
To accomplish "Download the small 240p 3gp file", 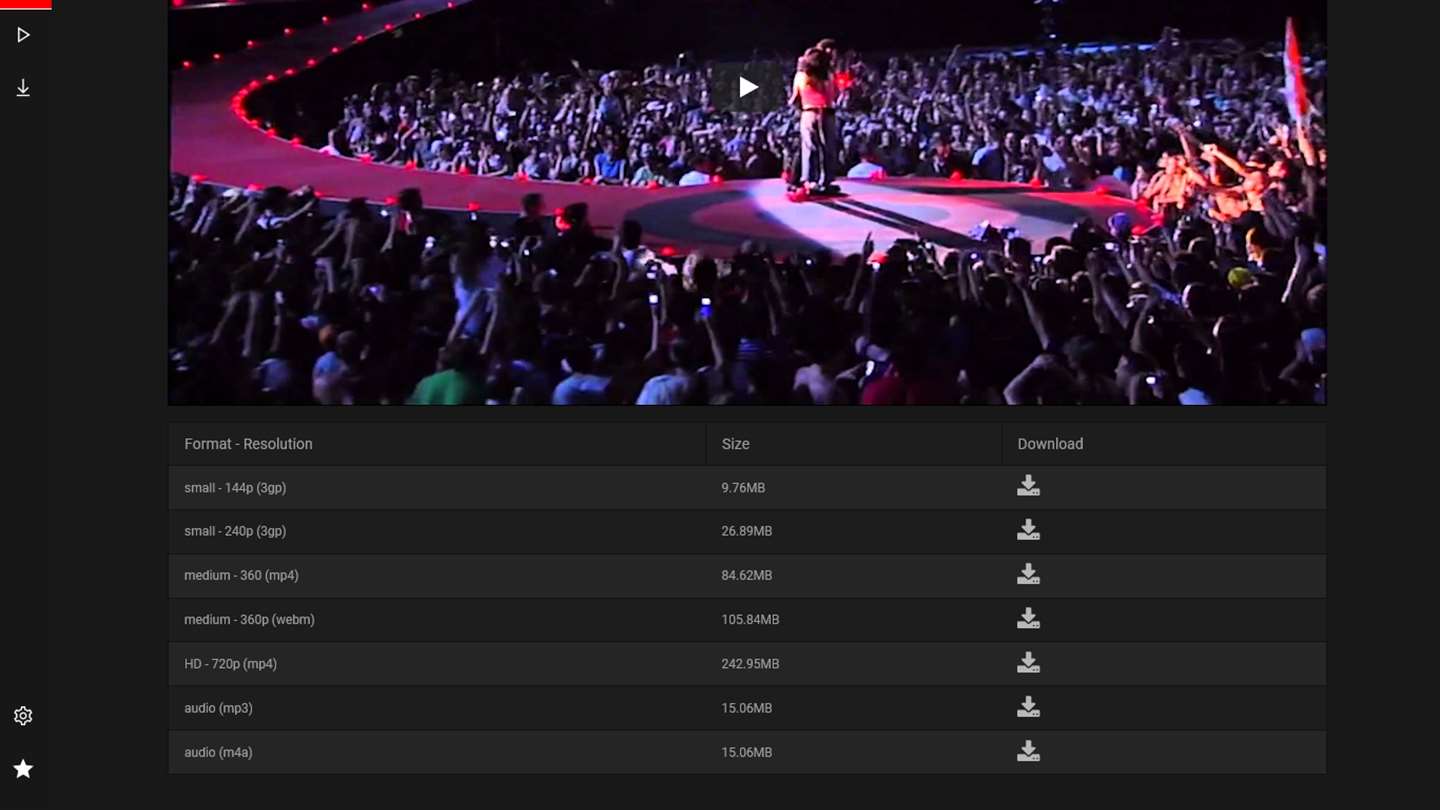I will coord(1028,530).
